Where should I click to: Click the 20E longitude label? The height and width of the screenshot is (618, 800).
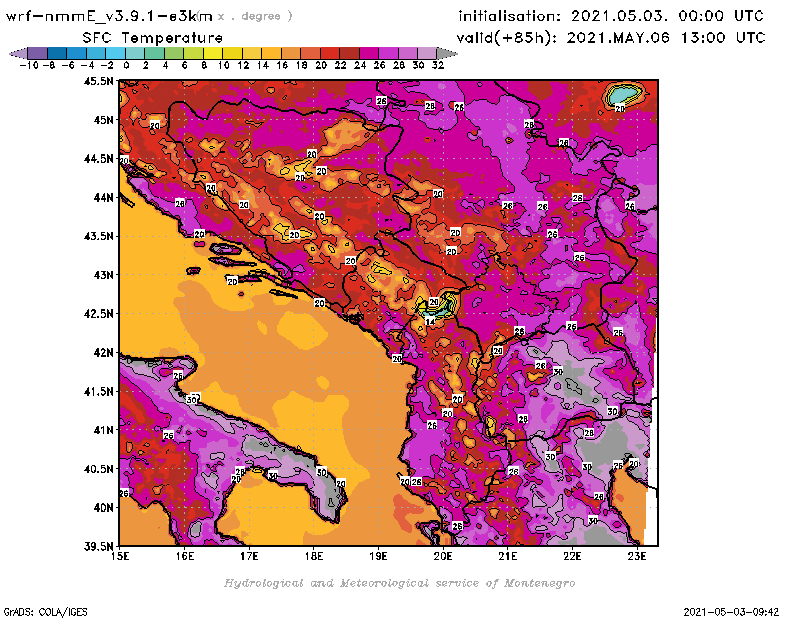coord(443,556)
